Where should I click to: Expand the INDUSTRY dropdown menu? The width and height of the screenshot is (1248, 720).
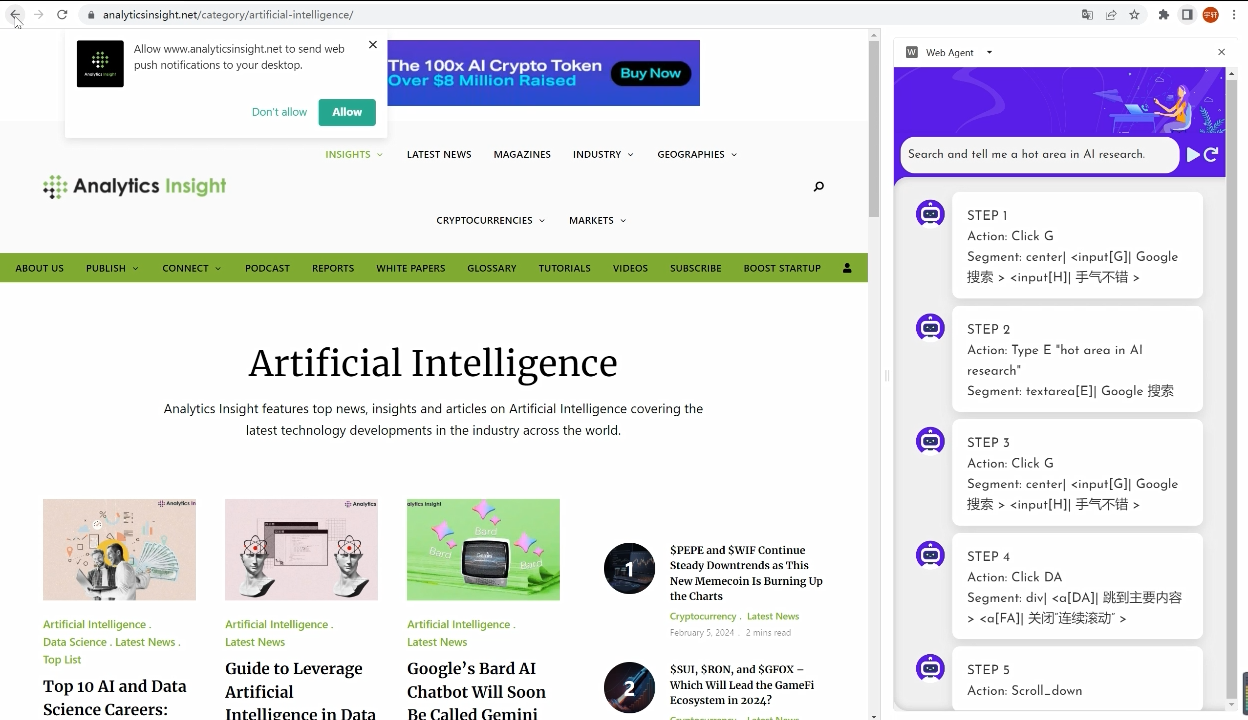coord(603,154)
